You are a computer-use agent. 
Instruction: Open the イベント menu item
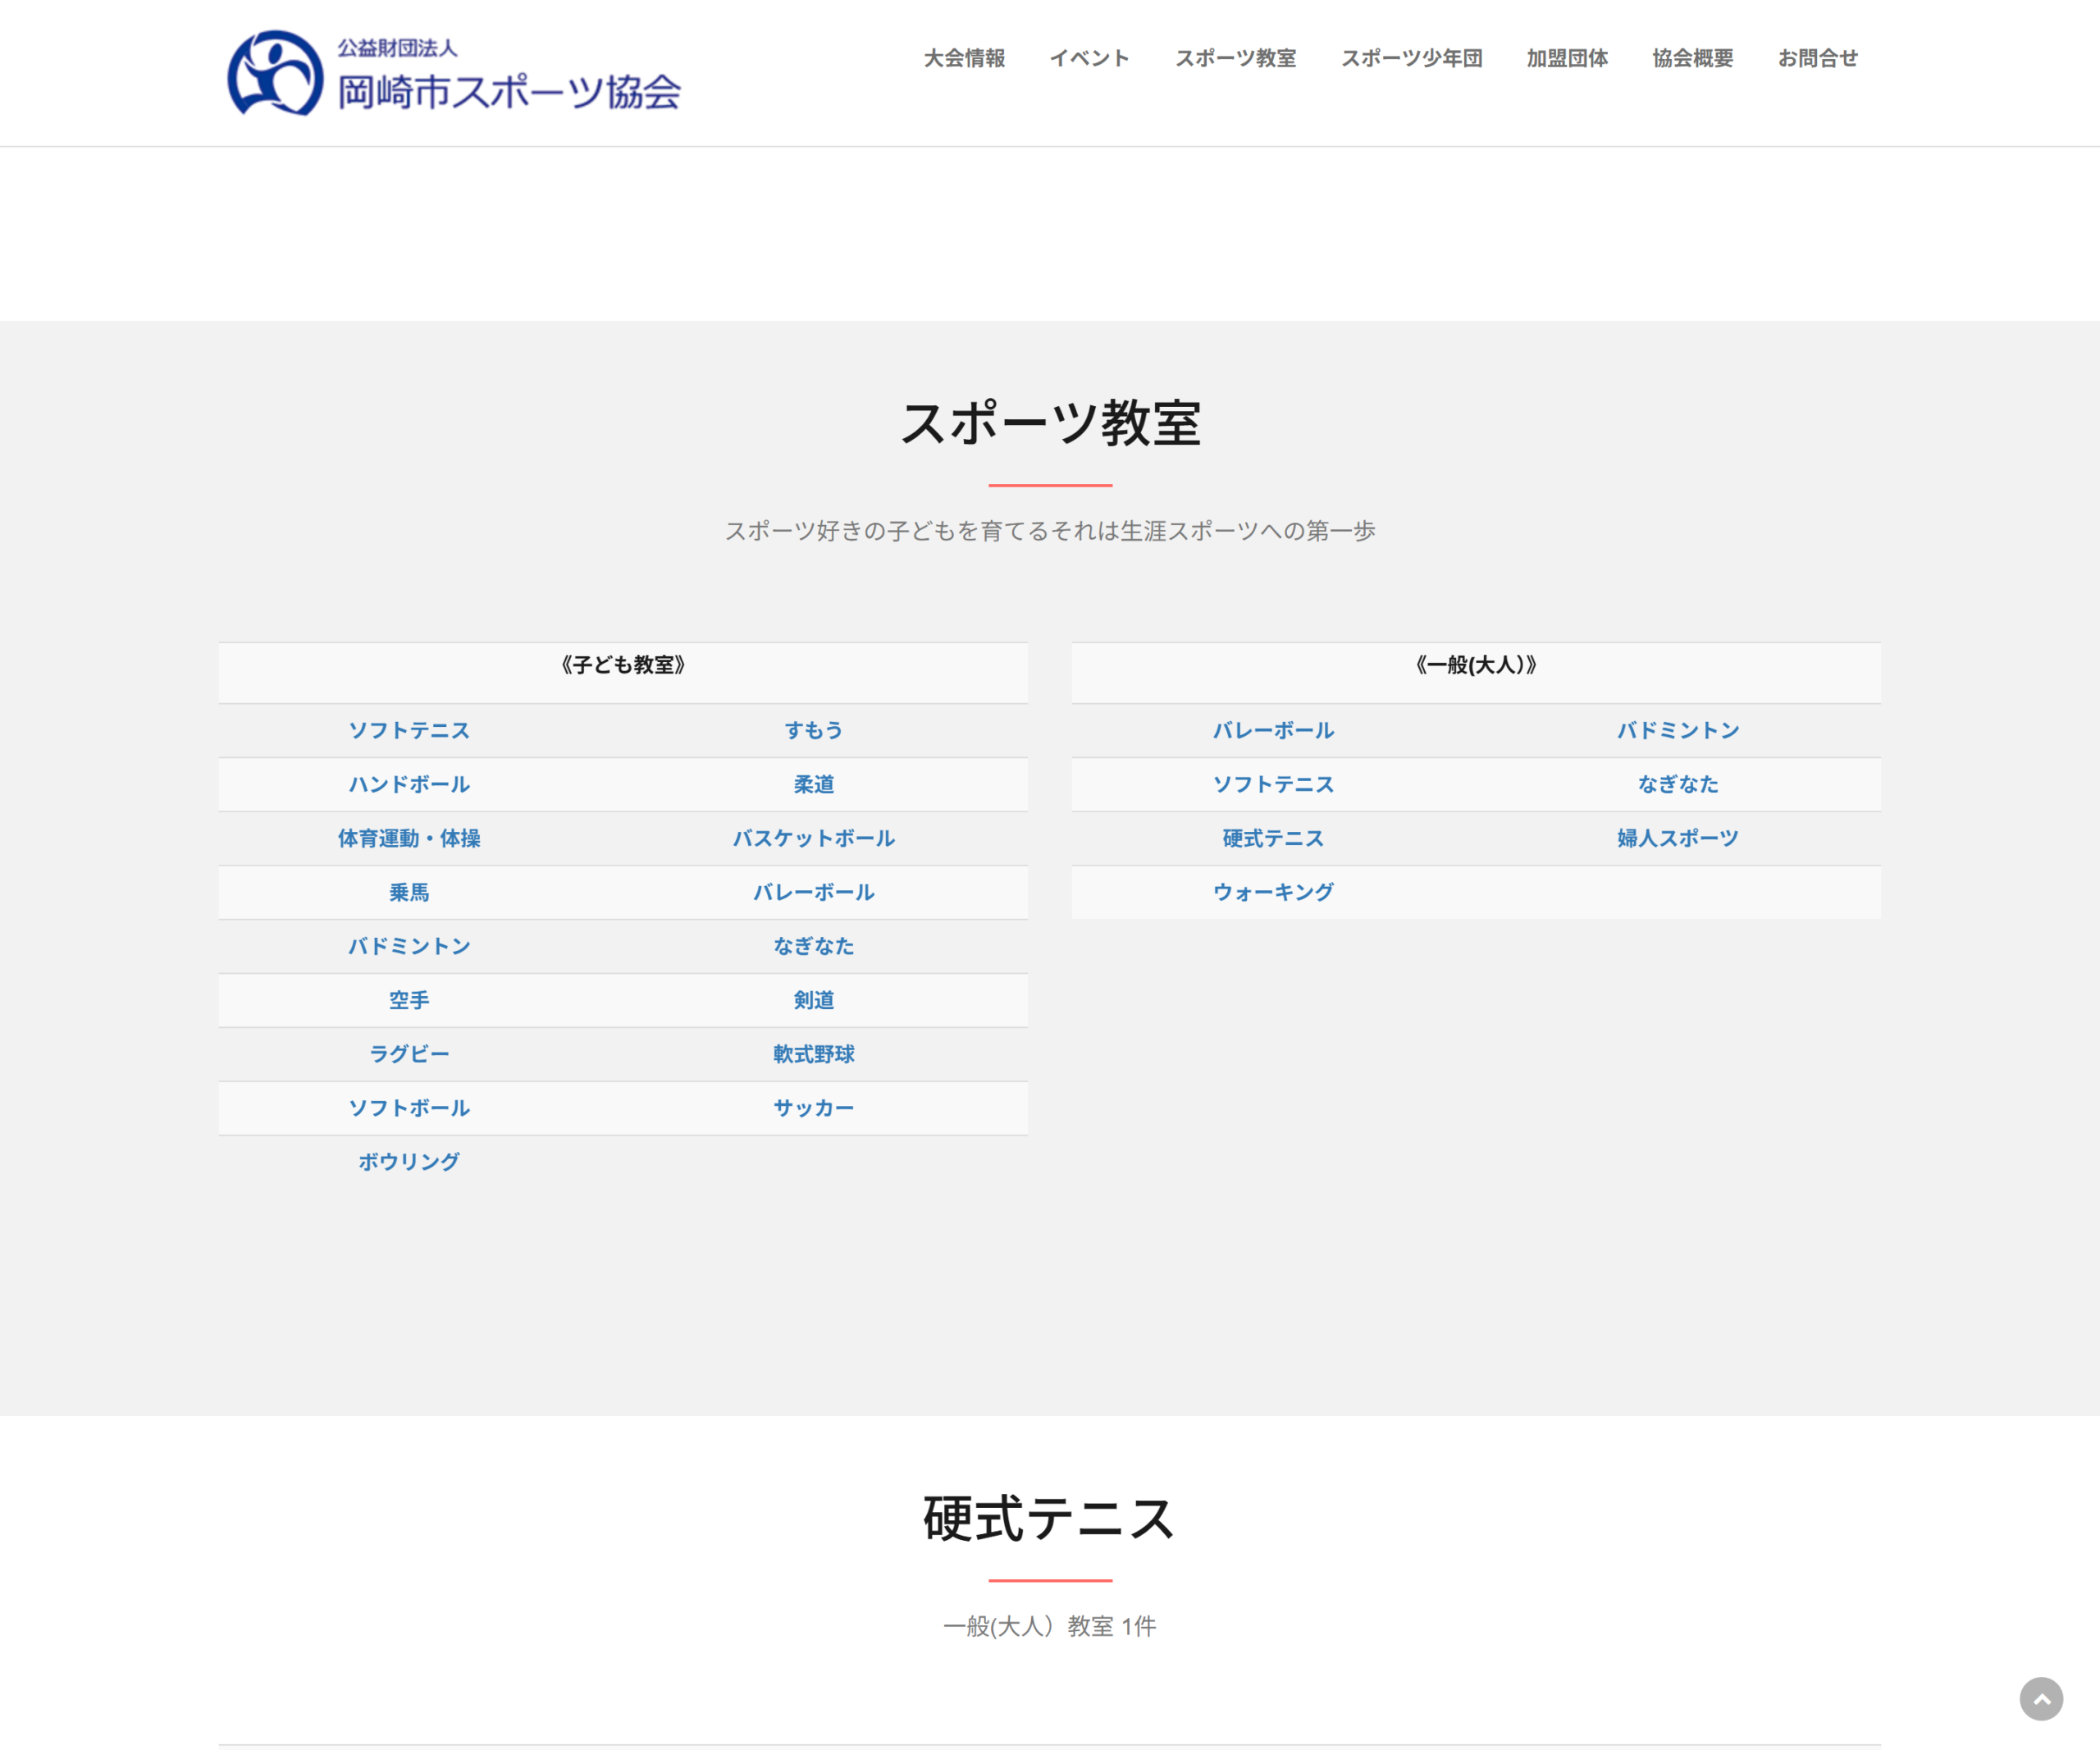pyautogui.click(x=1089, y=58)
